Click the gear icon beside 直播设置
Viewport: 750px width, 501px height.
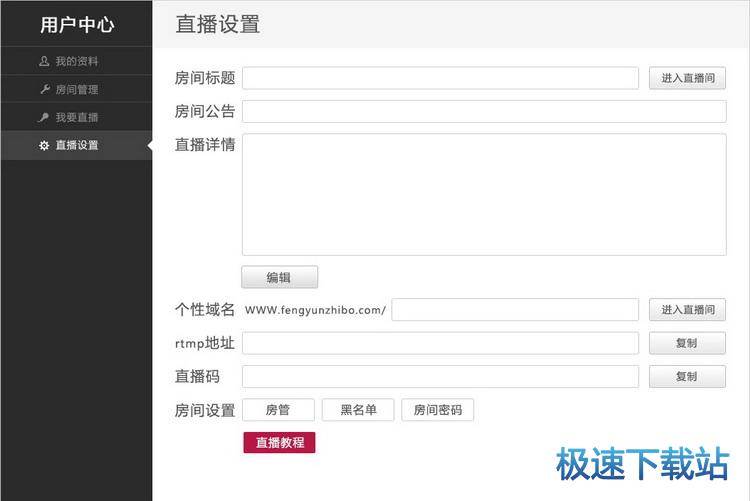44,145
